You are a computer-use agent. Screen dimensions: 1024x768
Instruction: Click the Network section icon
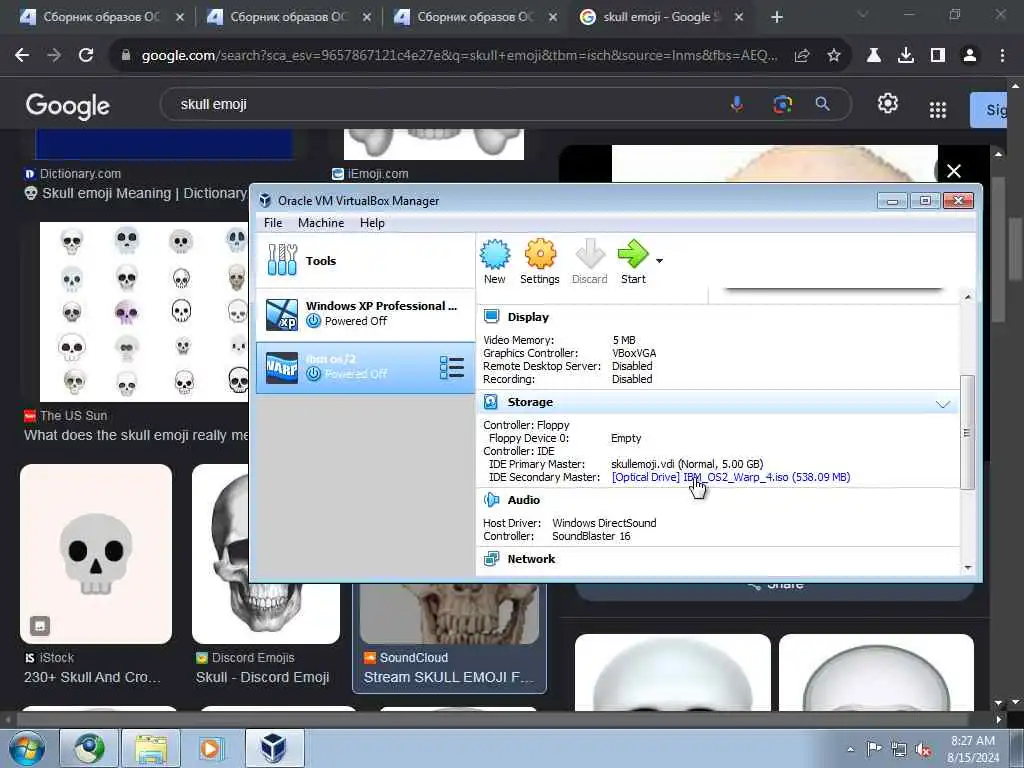491,559
